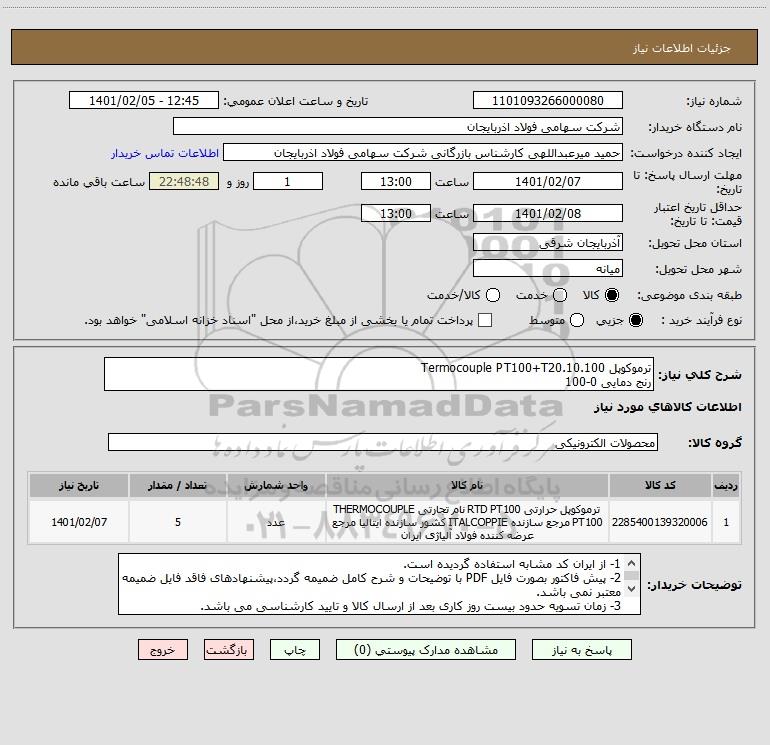Open مشاهده مدارک پیوستی (0) button
Screen dimensions: 770x745
click(x=426, y=650)
